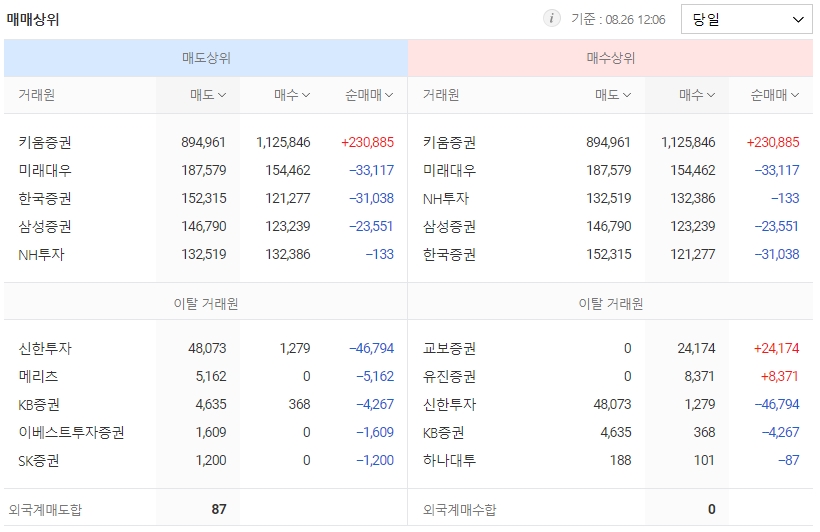
Task: Click the 기준 : 08.26 12:06 timestamp
Action: [x=618, y=19]
